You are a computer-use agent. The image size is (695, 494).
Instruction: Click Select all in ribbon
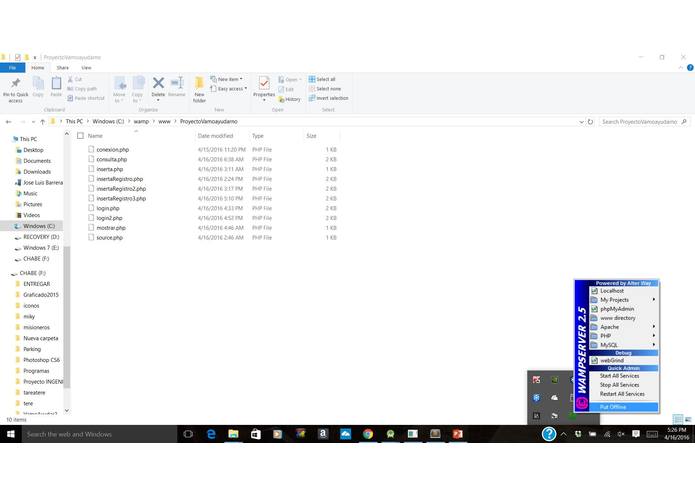(322, 79)
